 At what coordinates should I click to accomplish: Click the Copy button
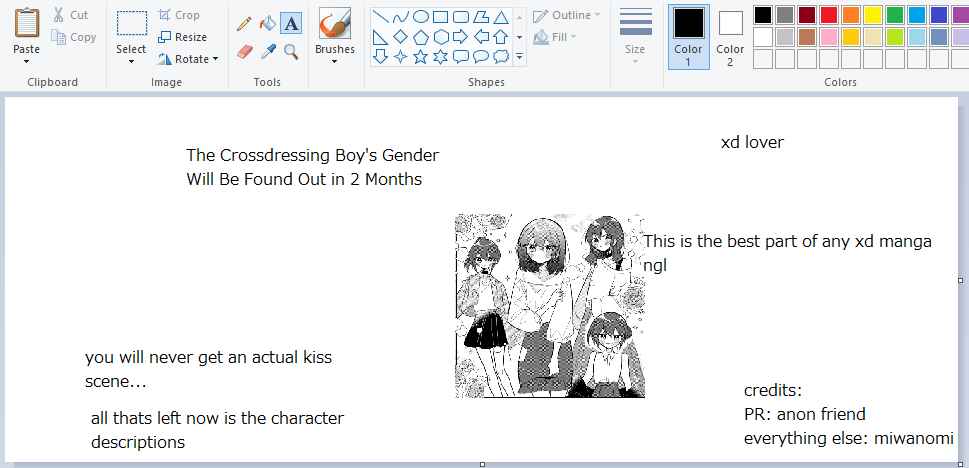click(x=74, y=37)
